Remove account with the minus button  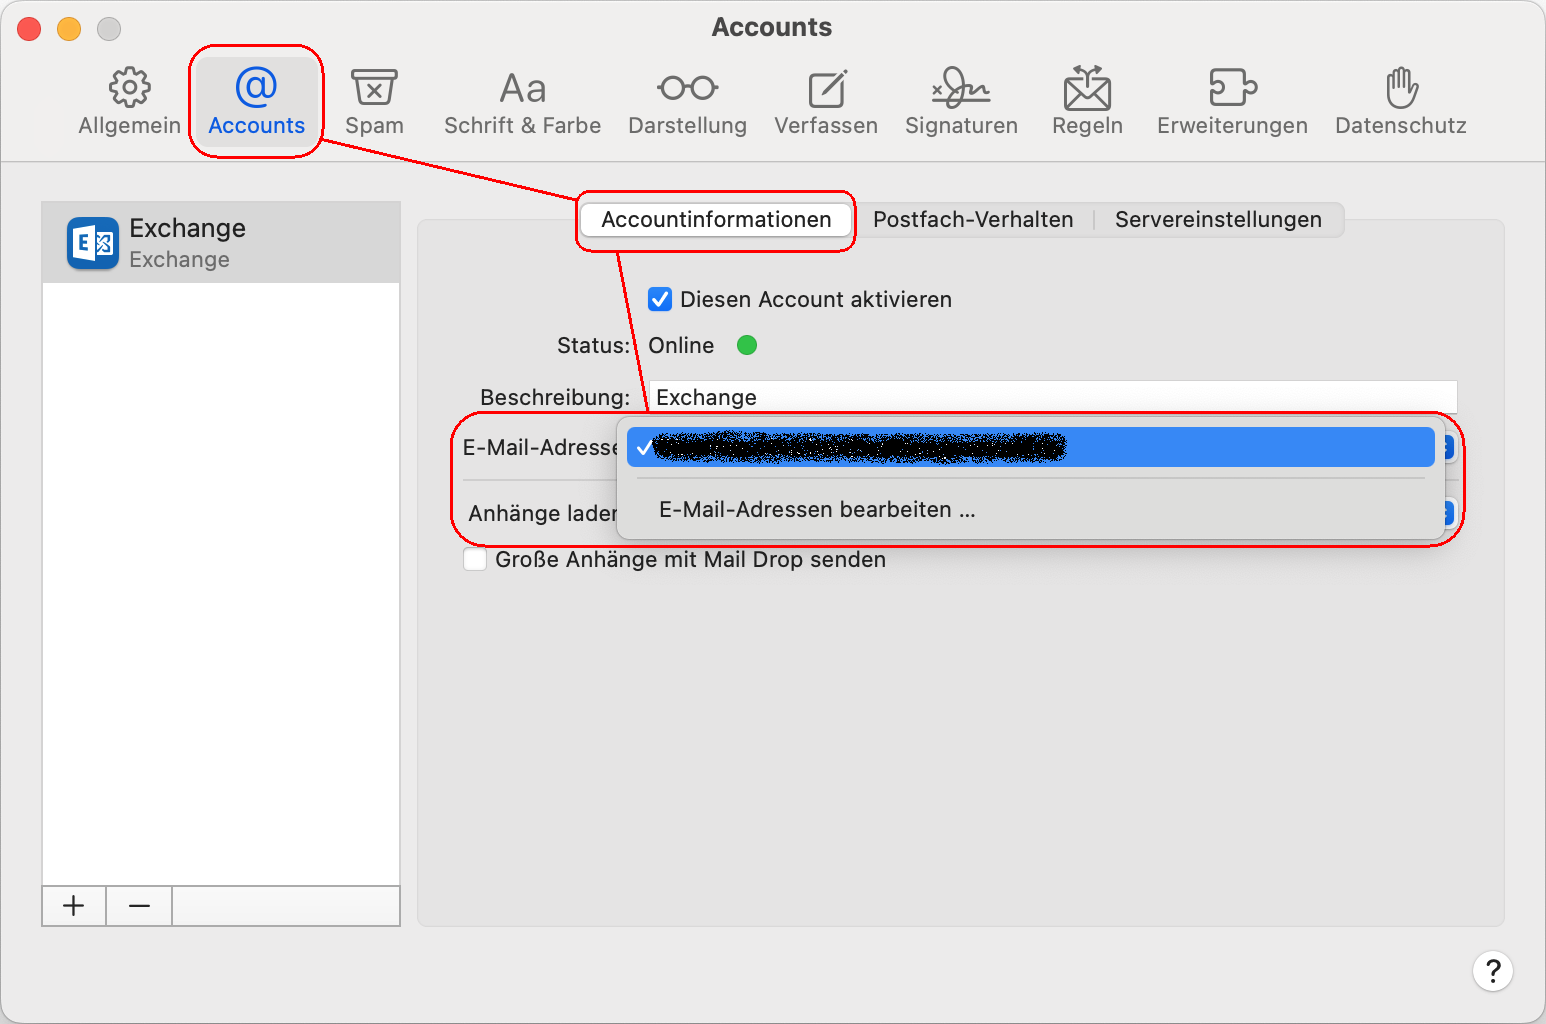(139, 906)
